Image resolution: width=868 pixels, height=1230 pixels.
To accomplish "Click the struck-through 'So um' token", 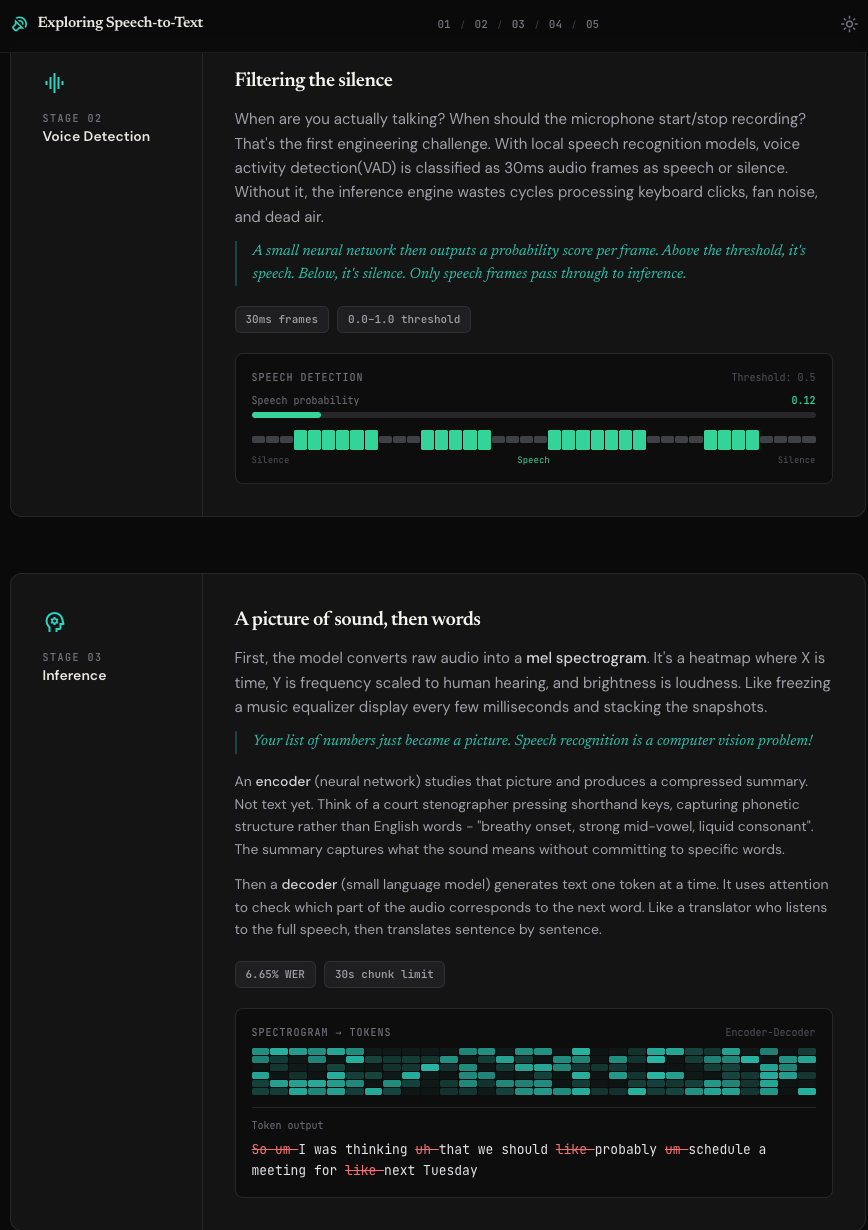I will coord(271,1149).
